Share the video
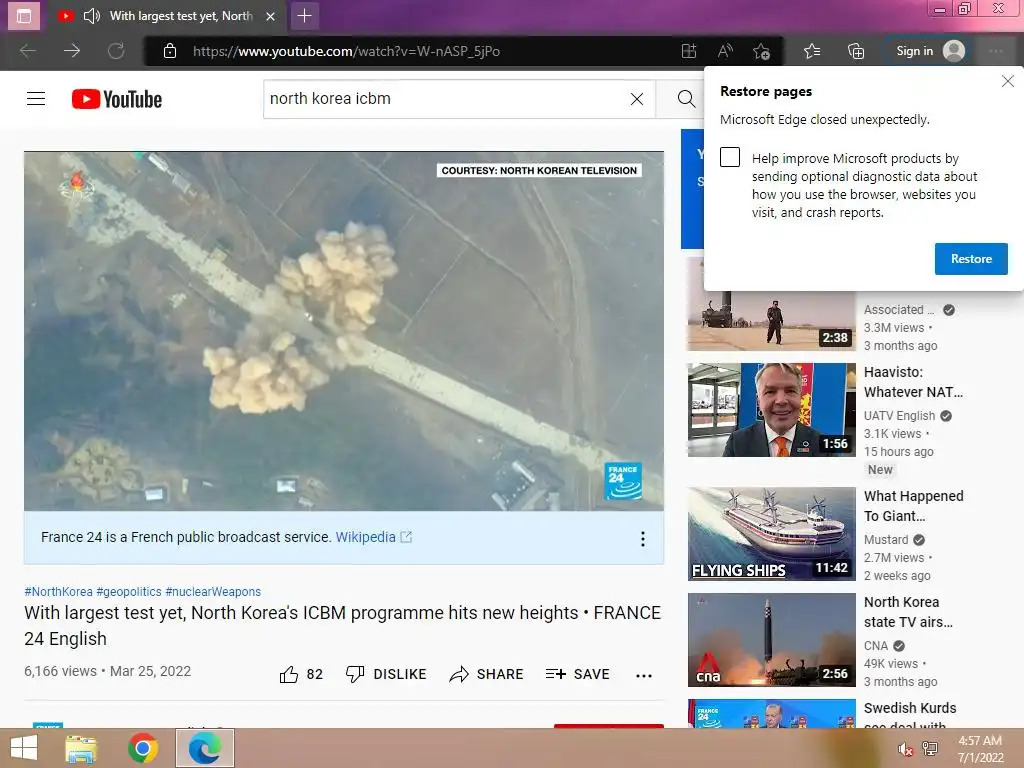The height and width of the screenshot is (768, 1024). (x=486, y=674)
